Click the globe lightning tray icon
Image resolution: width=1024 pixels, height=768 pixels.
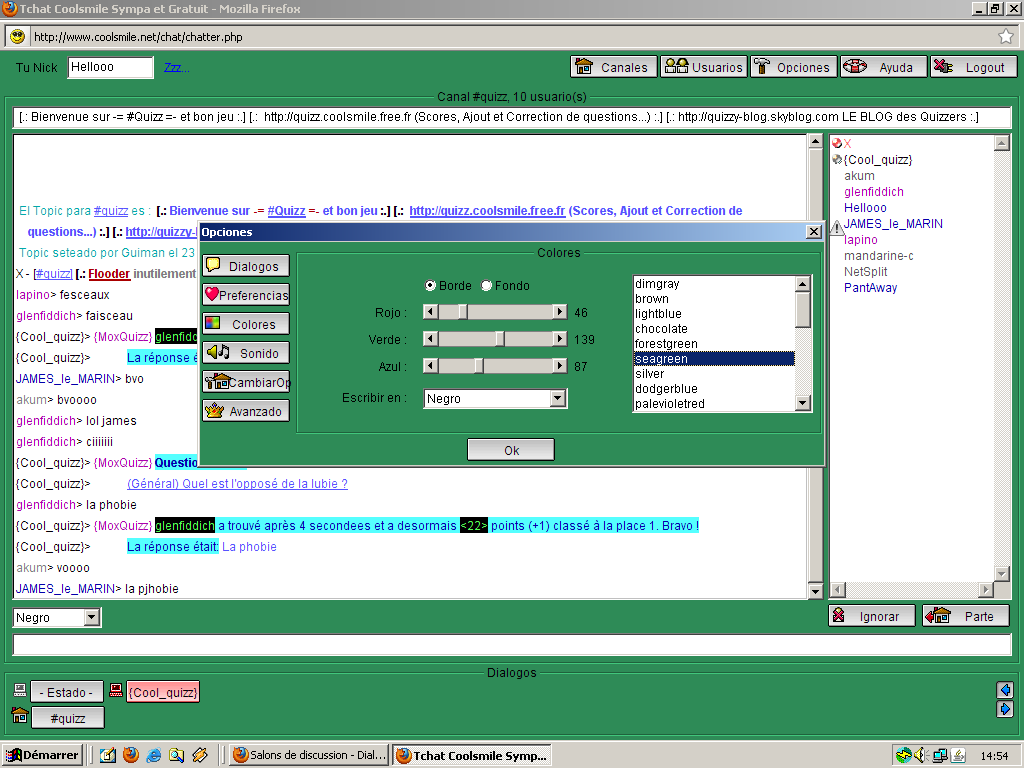coord(903,756)
